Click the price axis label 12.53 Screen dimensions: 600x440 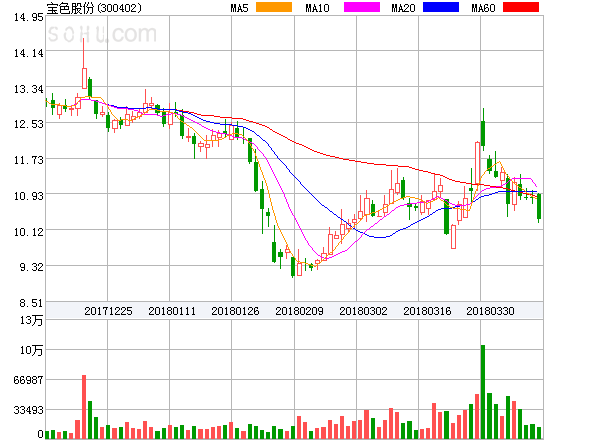point(29,124)
